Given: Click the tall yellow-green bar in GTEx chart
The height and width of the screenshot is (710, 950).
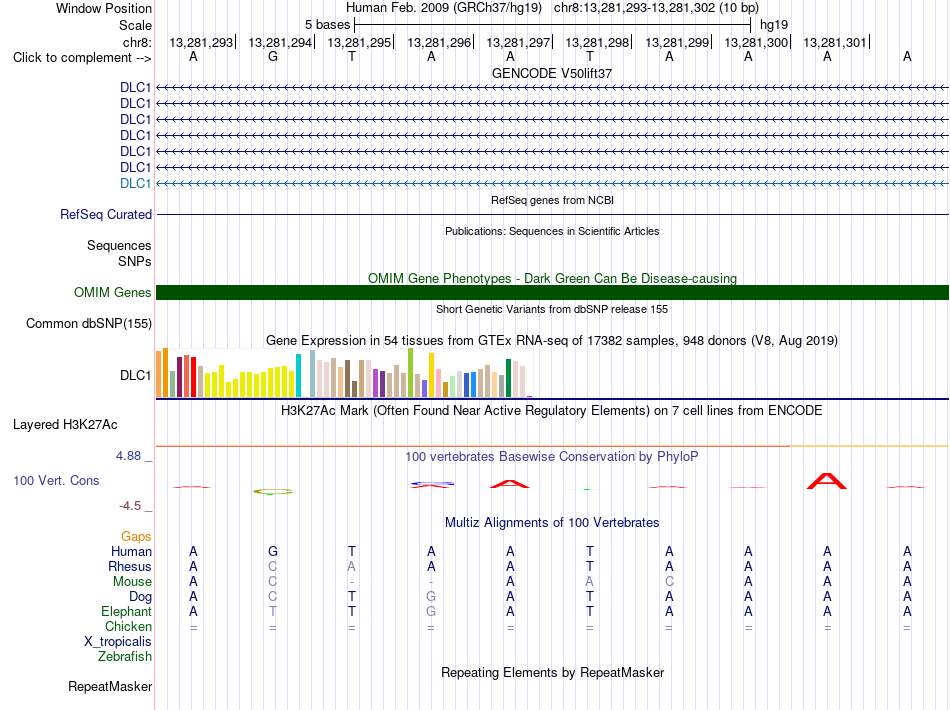Looking at the screenshot, I should point(410,373).
